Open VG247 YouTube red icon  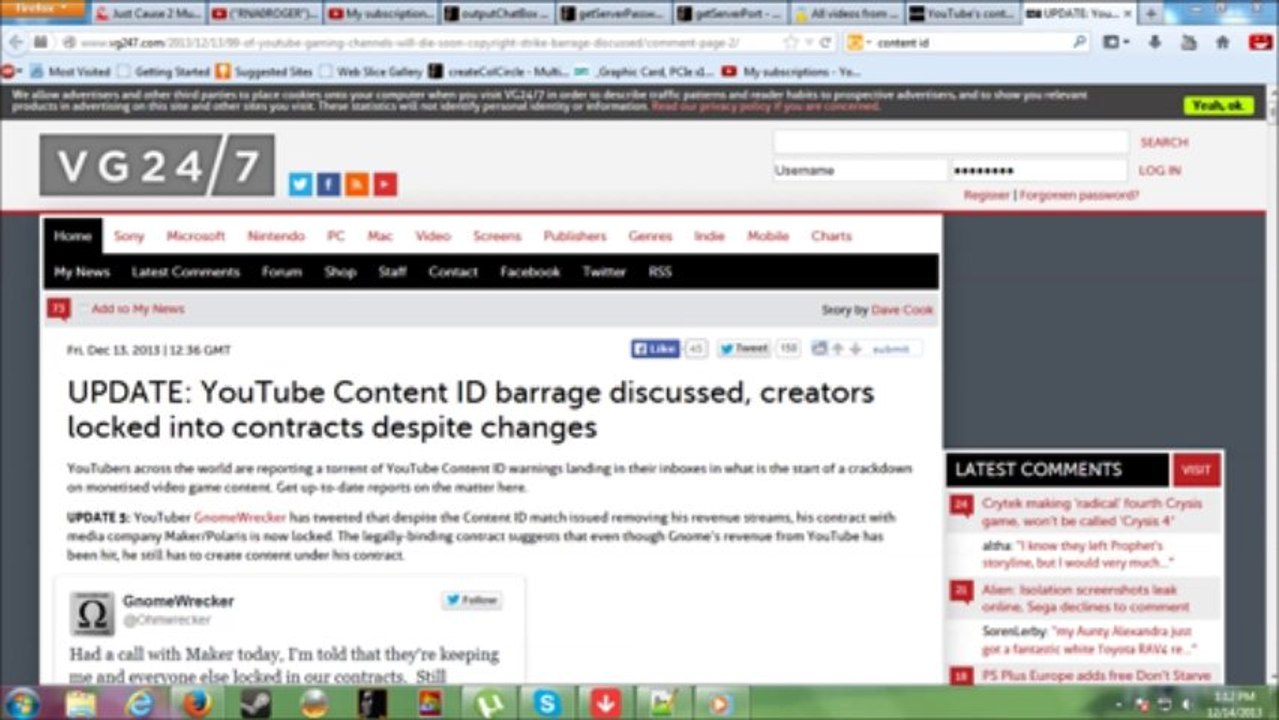pyautogui.click(x=386, y=184)
